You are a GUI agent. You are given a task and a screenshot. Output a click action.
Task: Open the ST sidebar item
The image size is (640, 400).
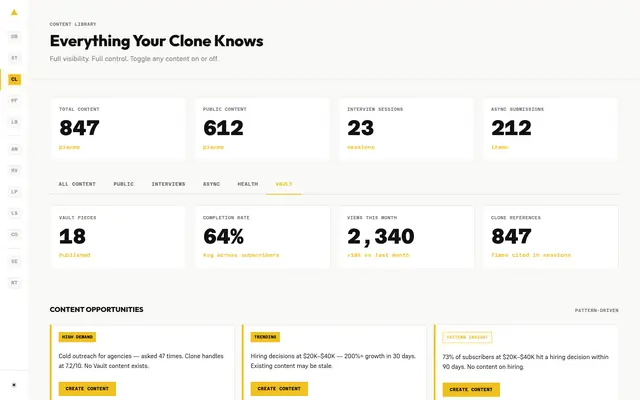(x=14, y=58)
